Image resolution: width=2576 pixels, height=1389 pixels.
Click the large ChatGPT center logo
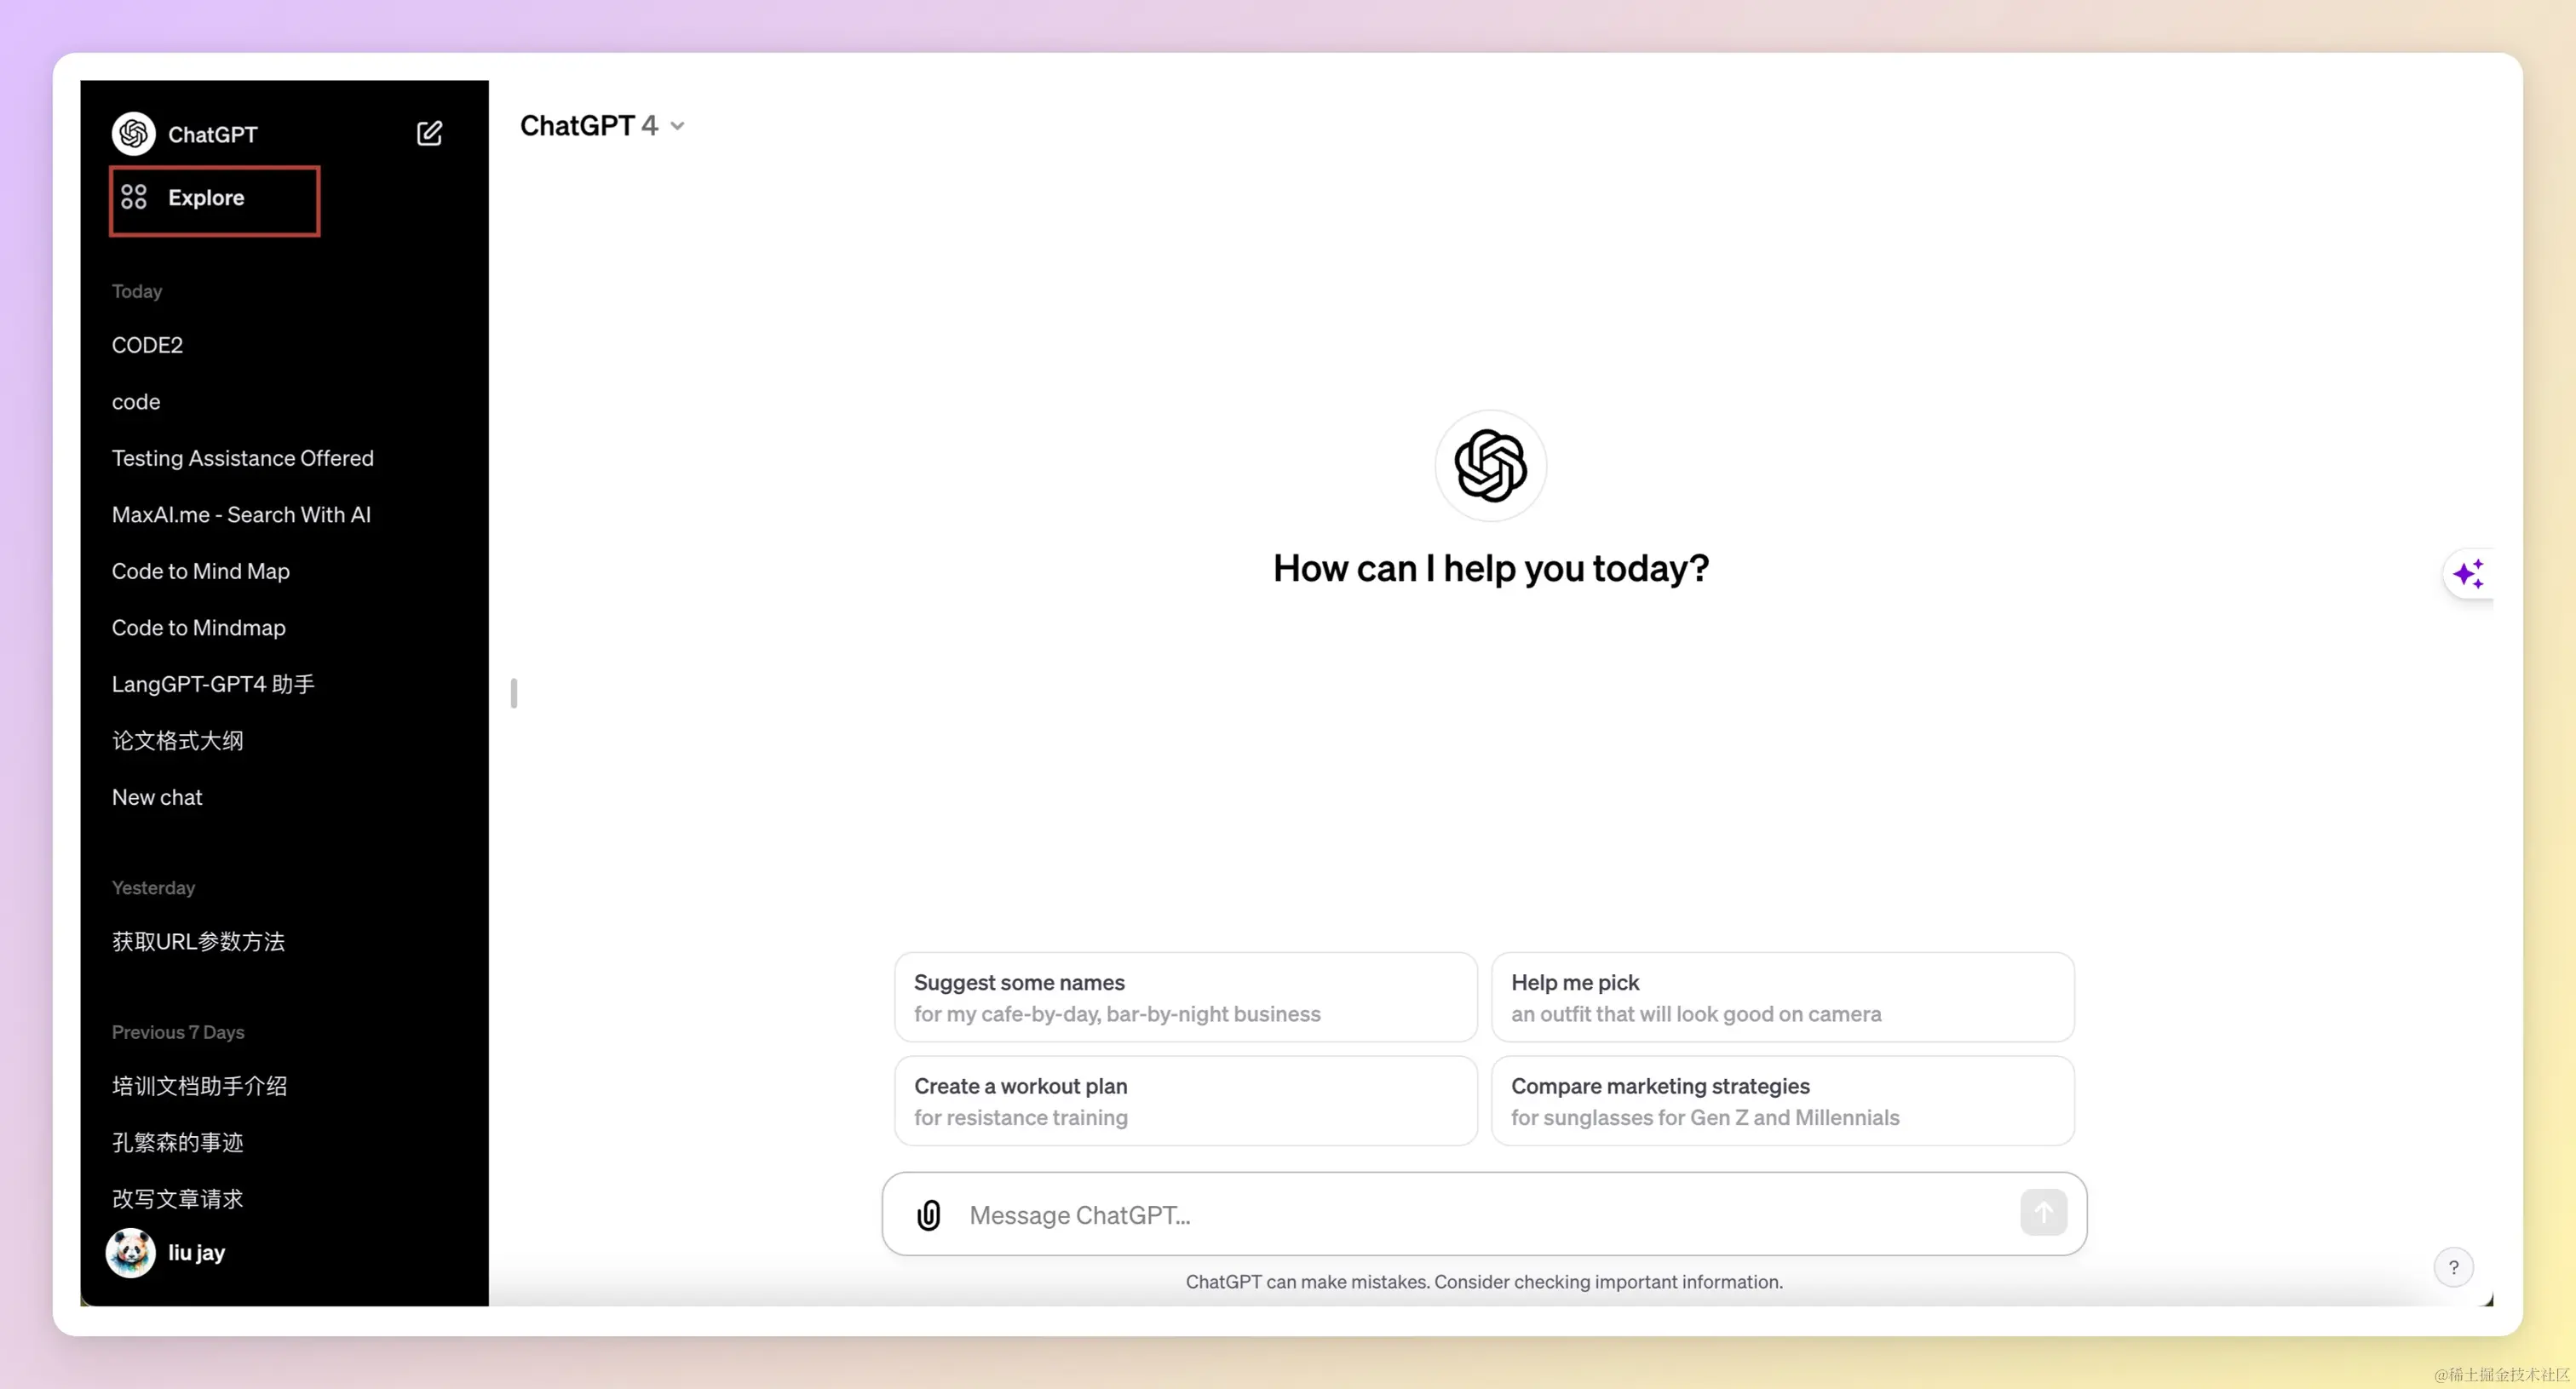(x=1490, y=465)
